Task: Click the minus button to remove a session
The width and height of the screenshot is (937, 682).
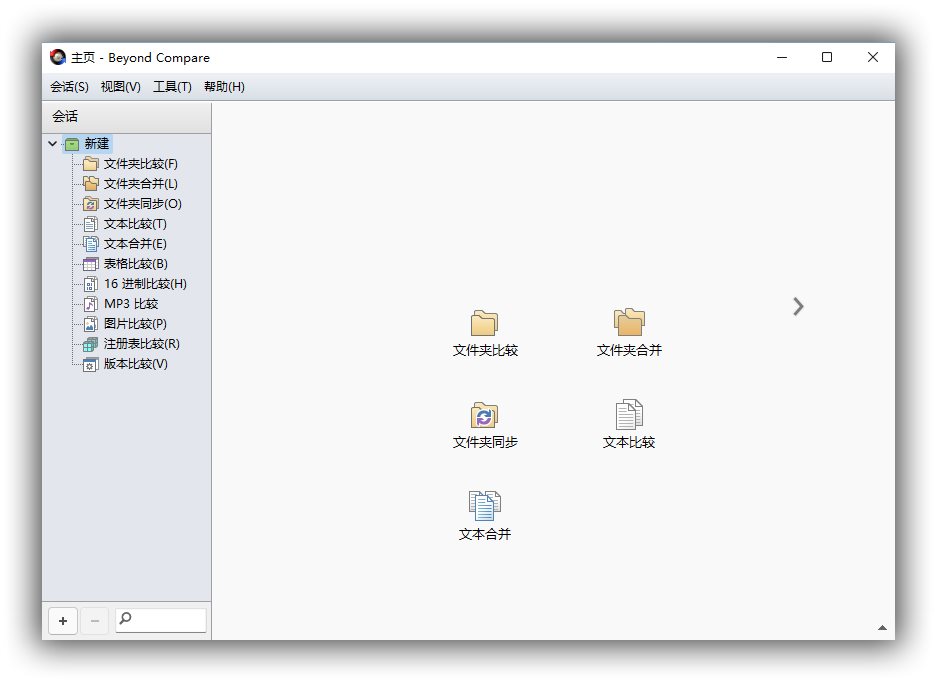Action: point(94,621)
